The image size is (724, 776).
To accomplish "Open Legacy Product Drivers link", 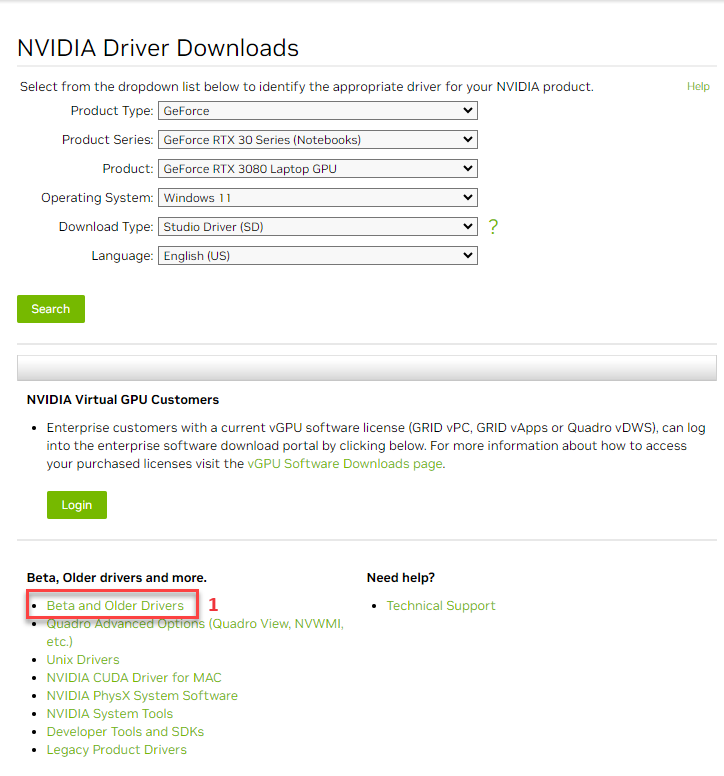I will coord(117,750).
